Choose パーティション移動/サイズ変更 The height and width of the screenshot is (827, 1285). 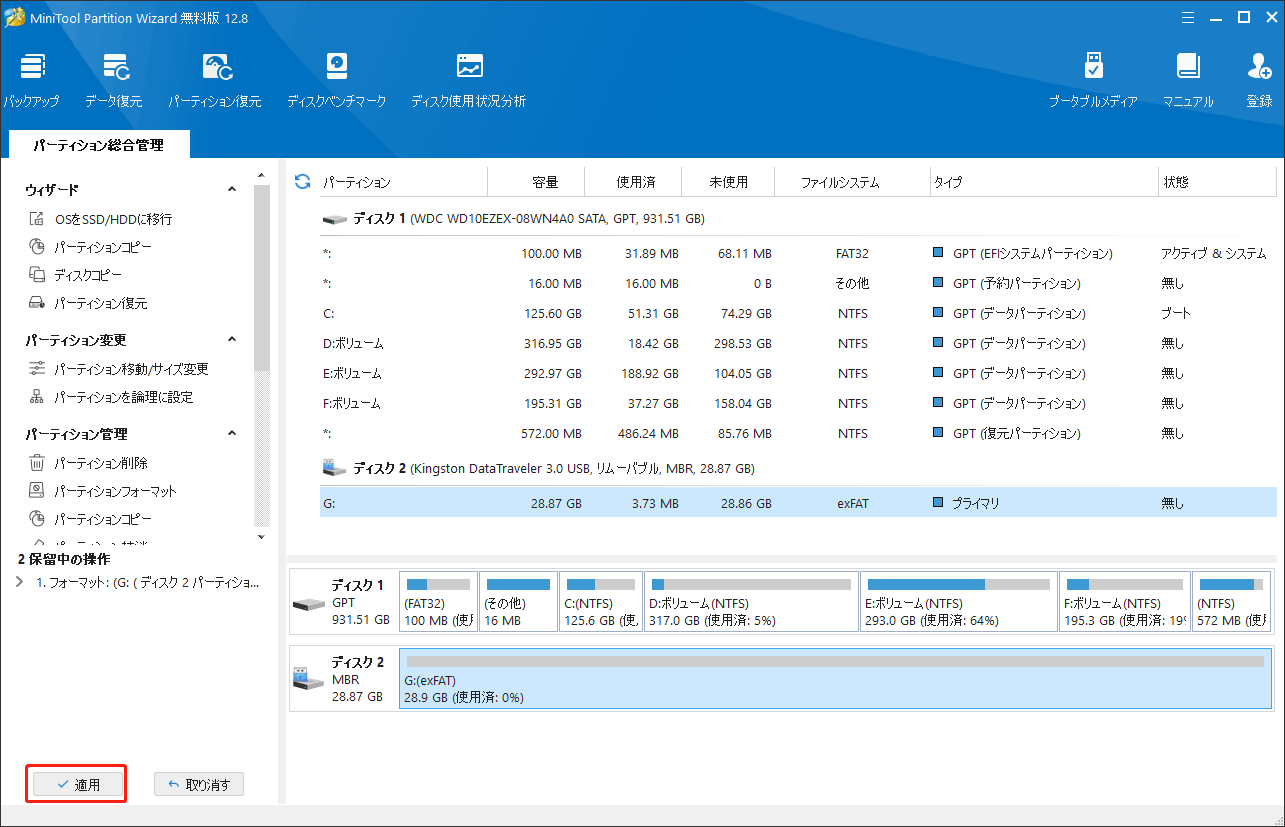(x=118, y=369)
